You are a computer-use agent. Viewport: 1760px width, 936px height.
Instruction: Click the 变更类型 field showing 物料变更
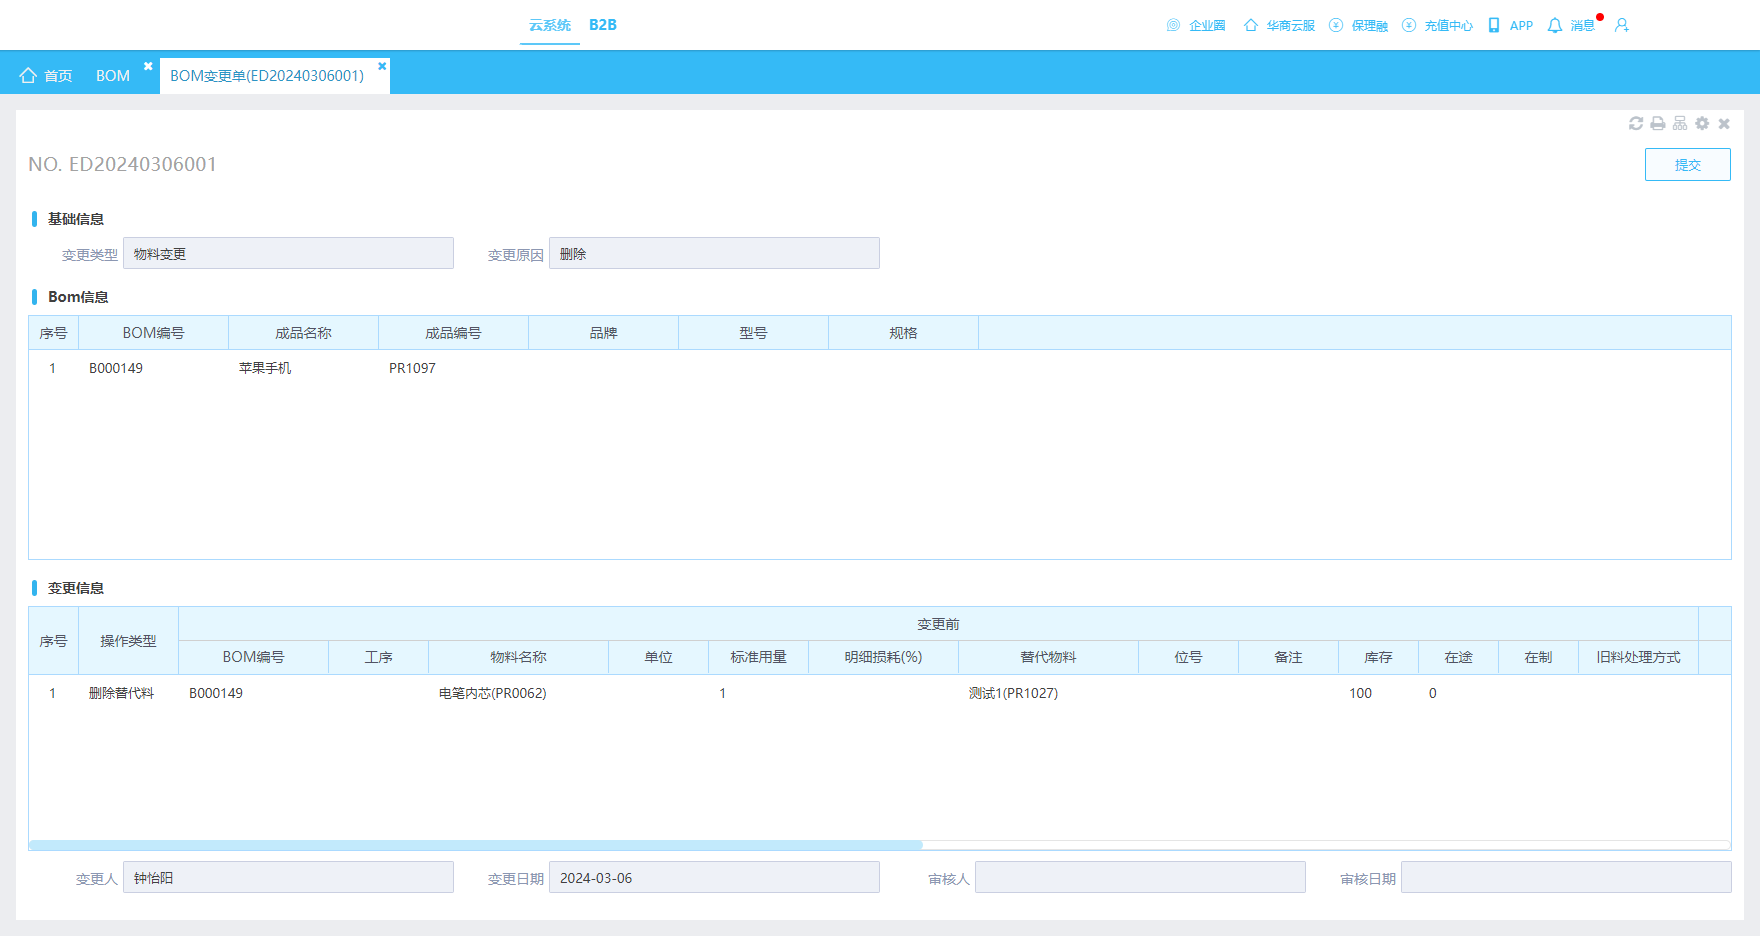[x=288, y=253]
